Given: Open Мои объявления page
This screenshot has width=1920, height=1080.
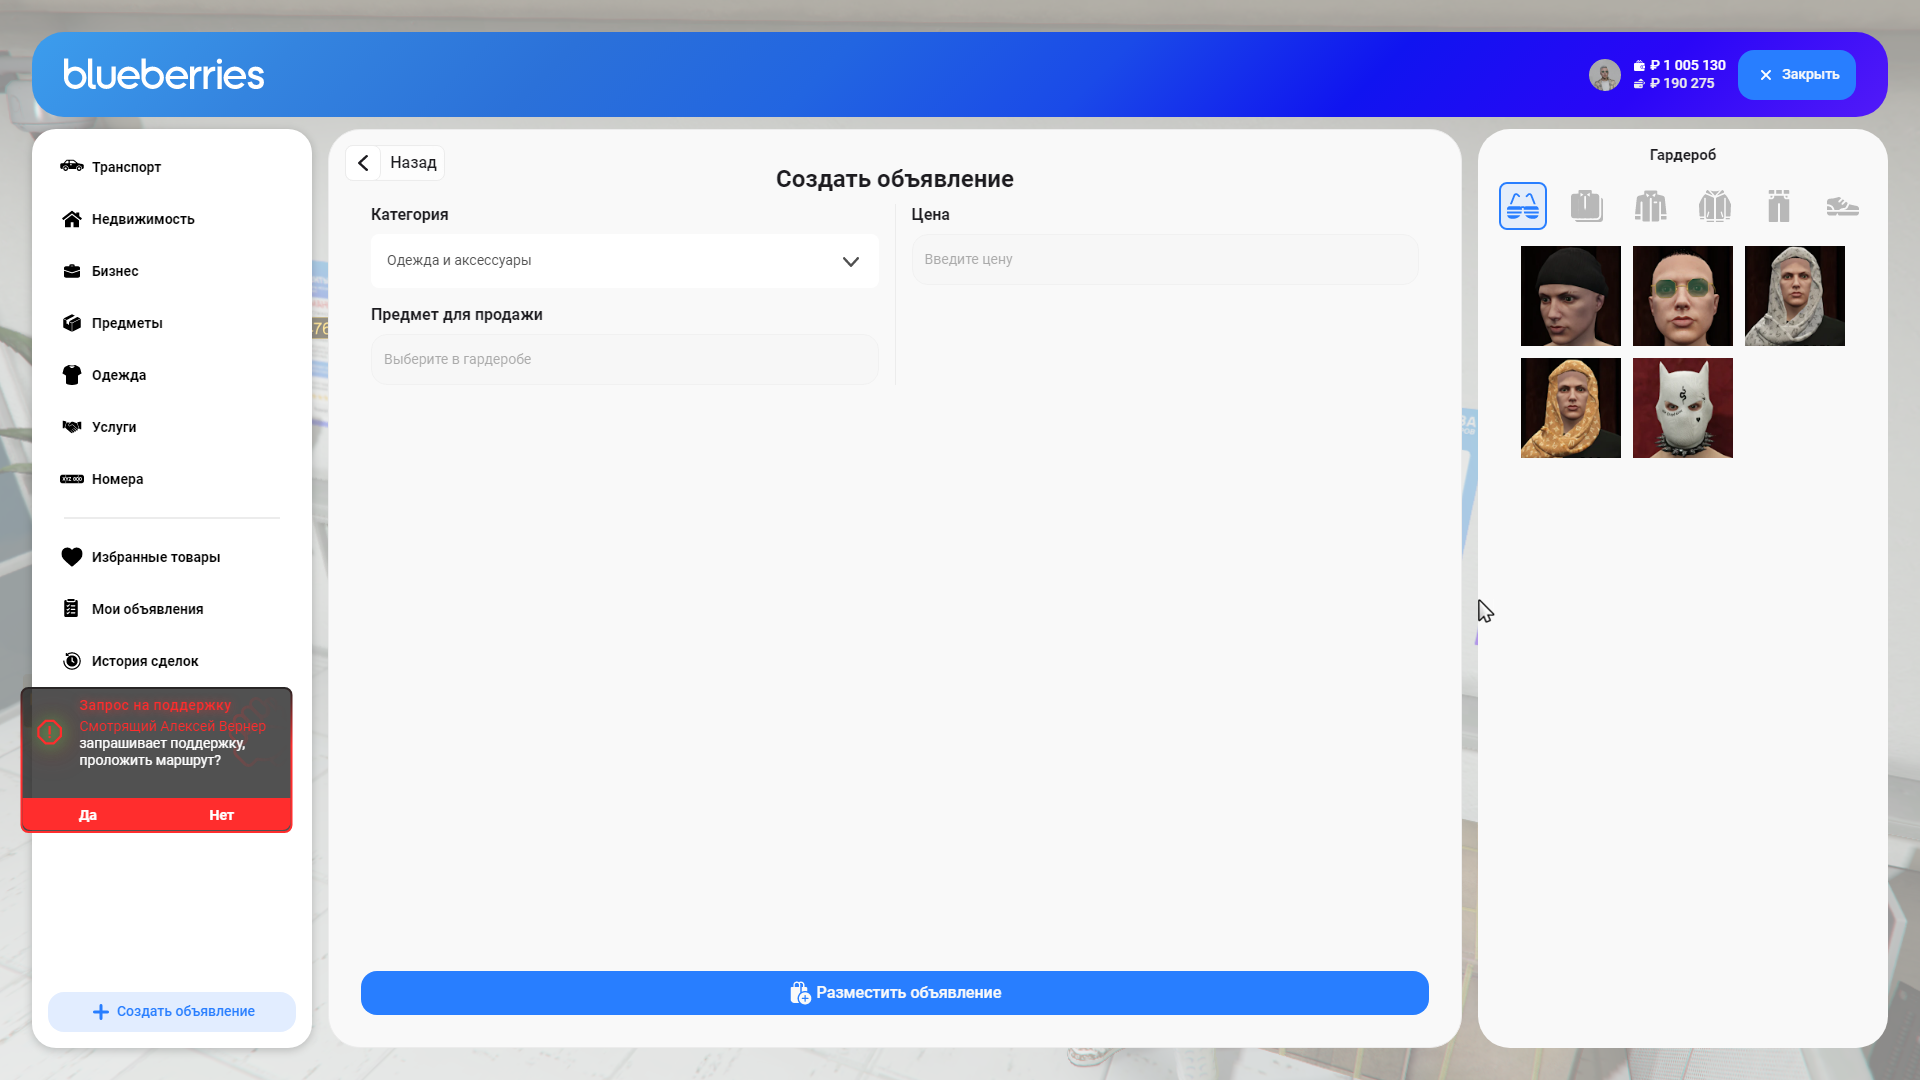Looking at the screenshot, I should pos(147,609).
